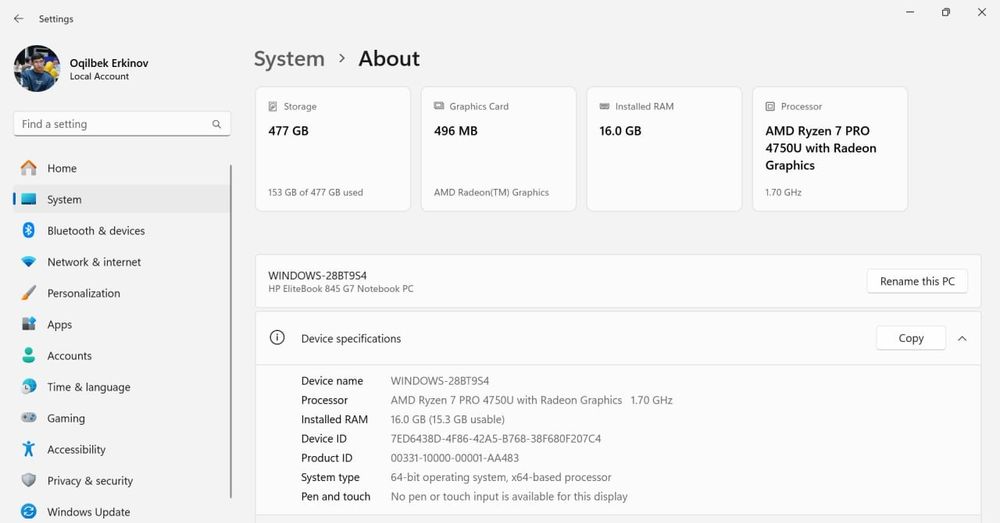Click the No pen or touch input text
This screenshot has width=1000, height=523.
[x=509, y=496]
